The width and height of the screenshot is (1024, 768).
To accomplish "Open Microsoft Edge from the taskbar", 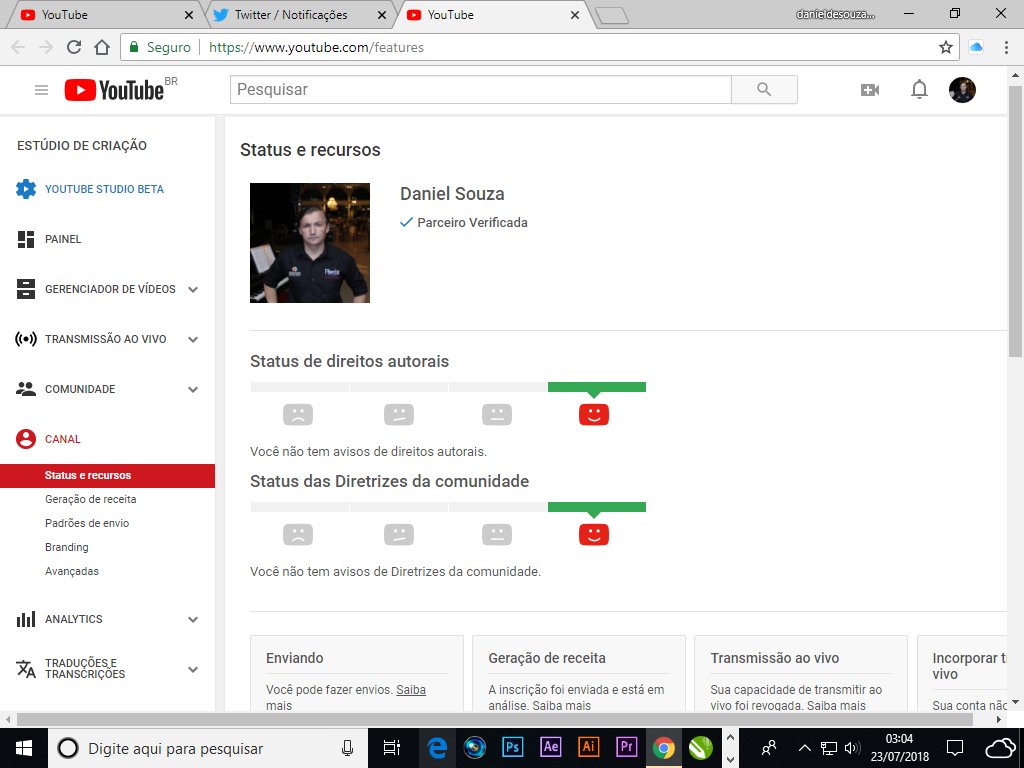I will coord(437,748).
